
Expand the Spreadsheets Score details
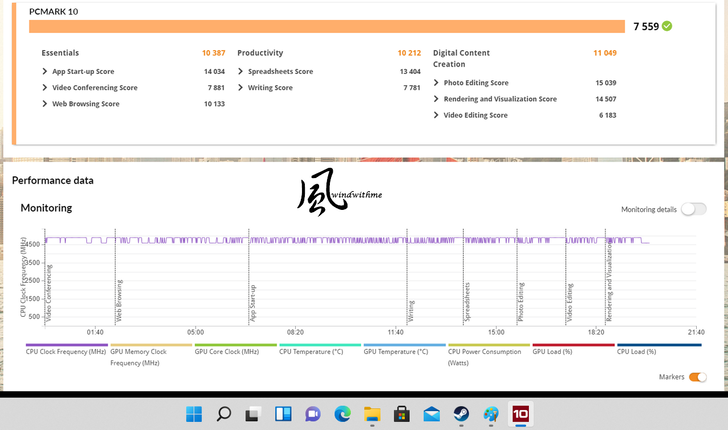(x=241, y=72)
